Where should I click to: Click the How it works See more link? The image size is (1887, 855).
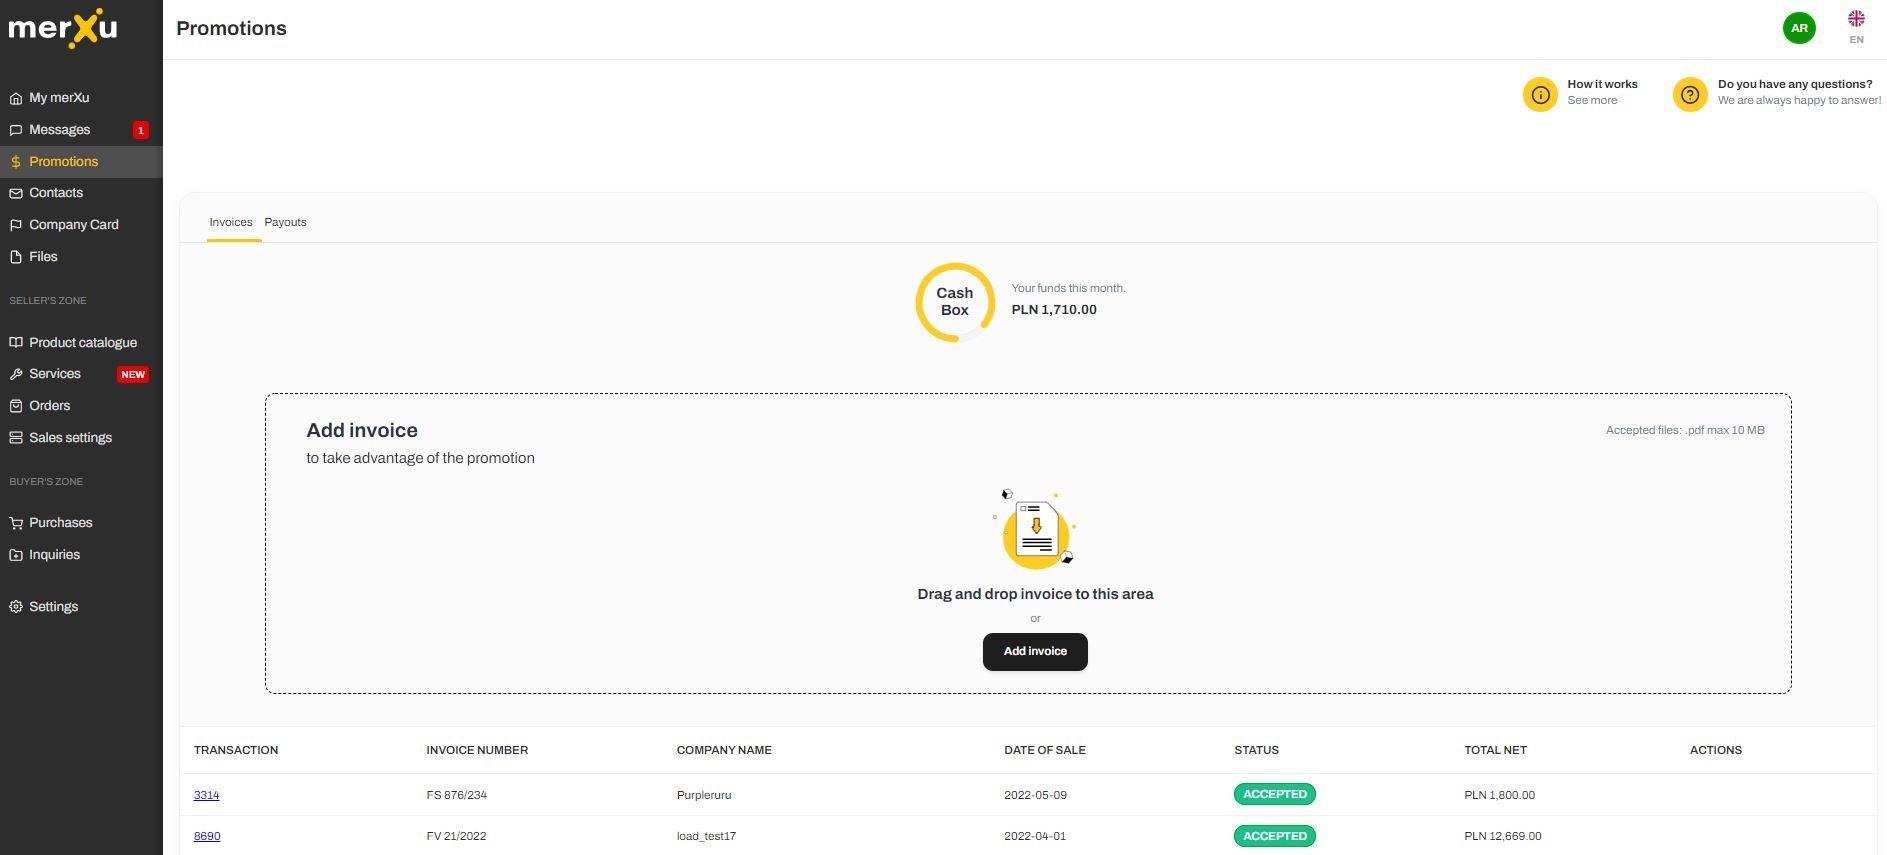[x=1592, y=100]
